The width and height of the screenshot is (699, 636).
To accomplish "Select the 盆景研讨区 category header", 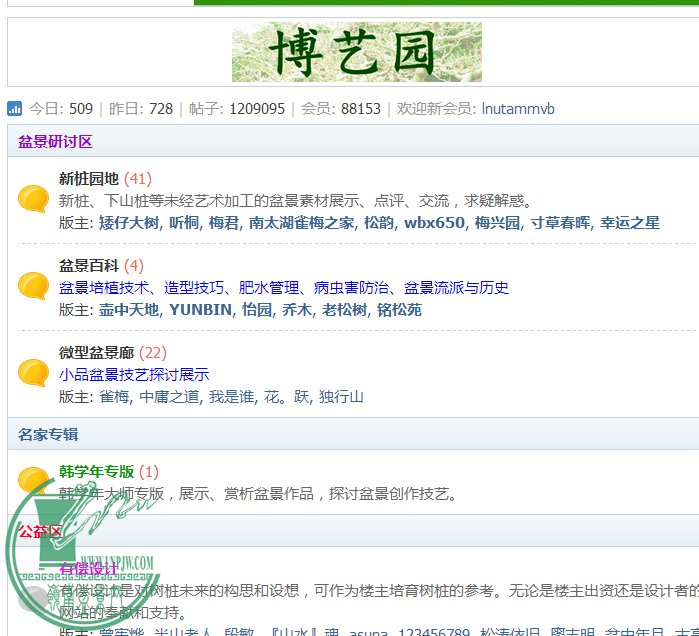I will tap(55, 142).
